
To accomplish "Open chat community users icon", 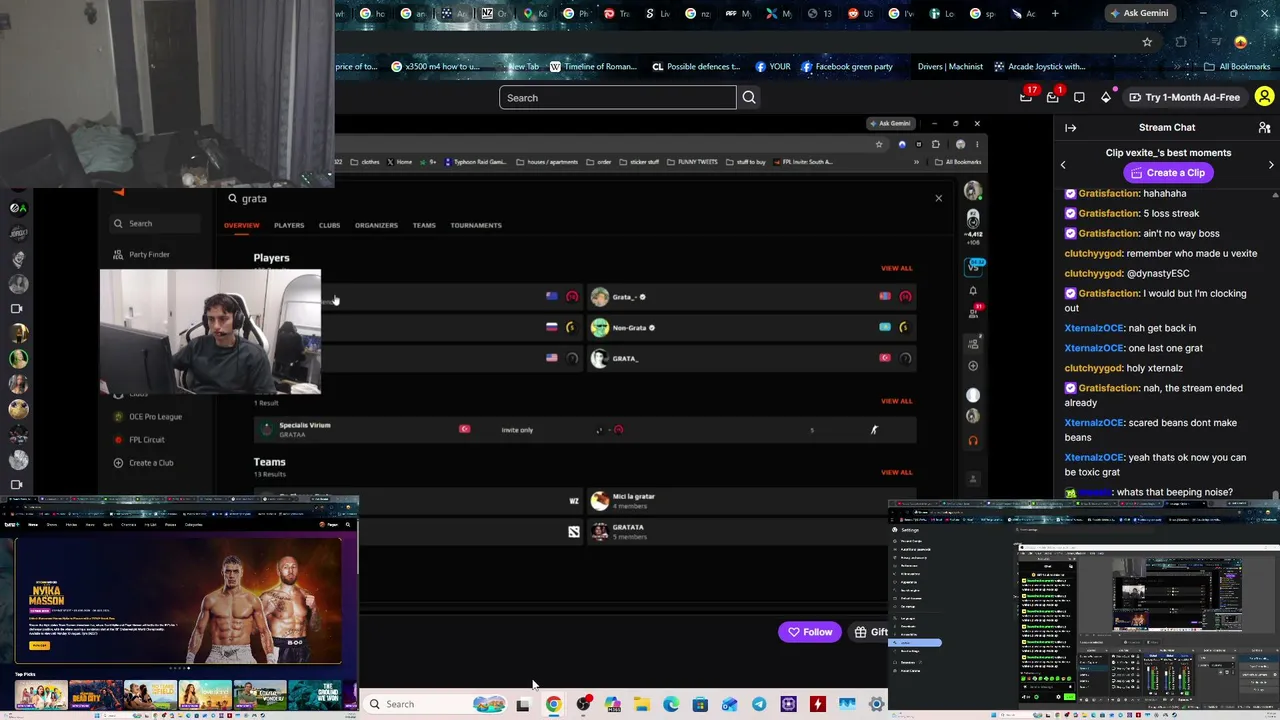I will (1264, 128).
